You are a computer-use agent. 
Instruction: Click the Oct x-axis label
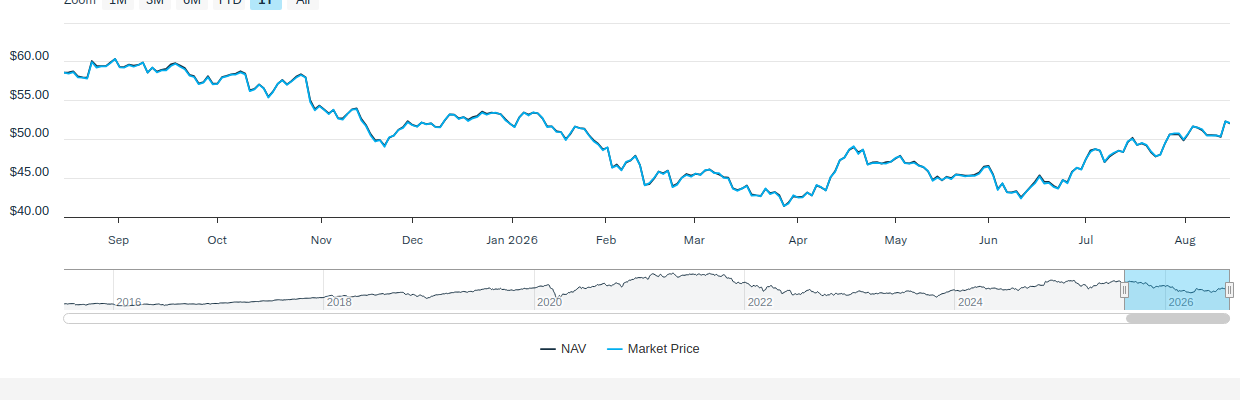[217, 240]
